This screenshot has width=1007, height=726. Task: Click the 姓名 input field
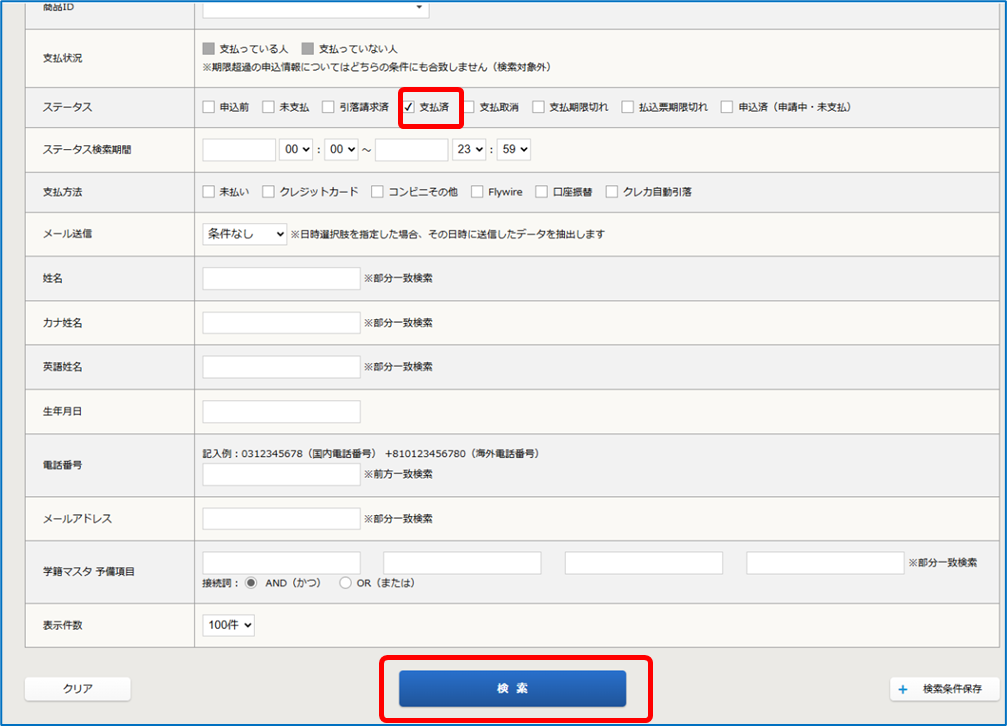coord(281,278)
